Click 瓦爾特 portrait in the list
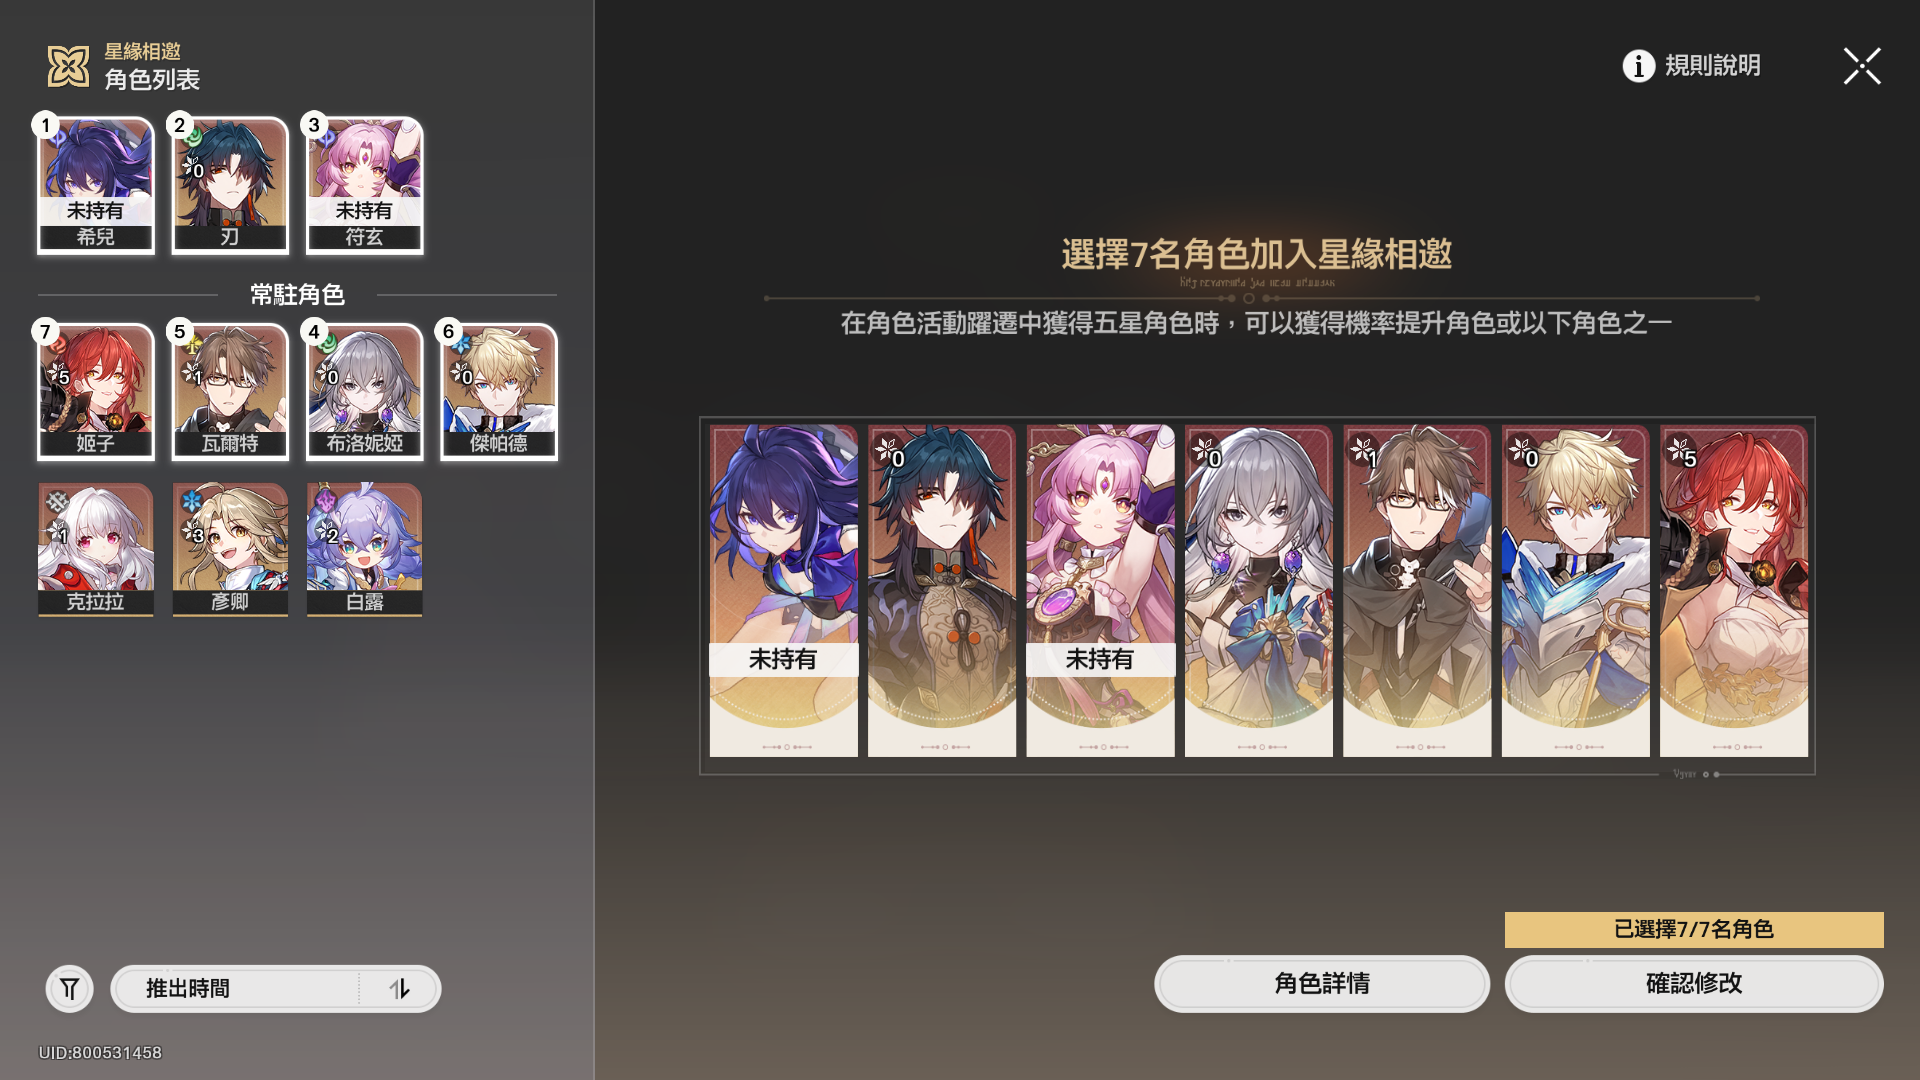 point(230,392)
